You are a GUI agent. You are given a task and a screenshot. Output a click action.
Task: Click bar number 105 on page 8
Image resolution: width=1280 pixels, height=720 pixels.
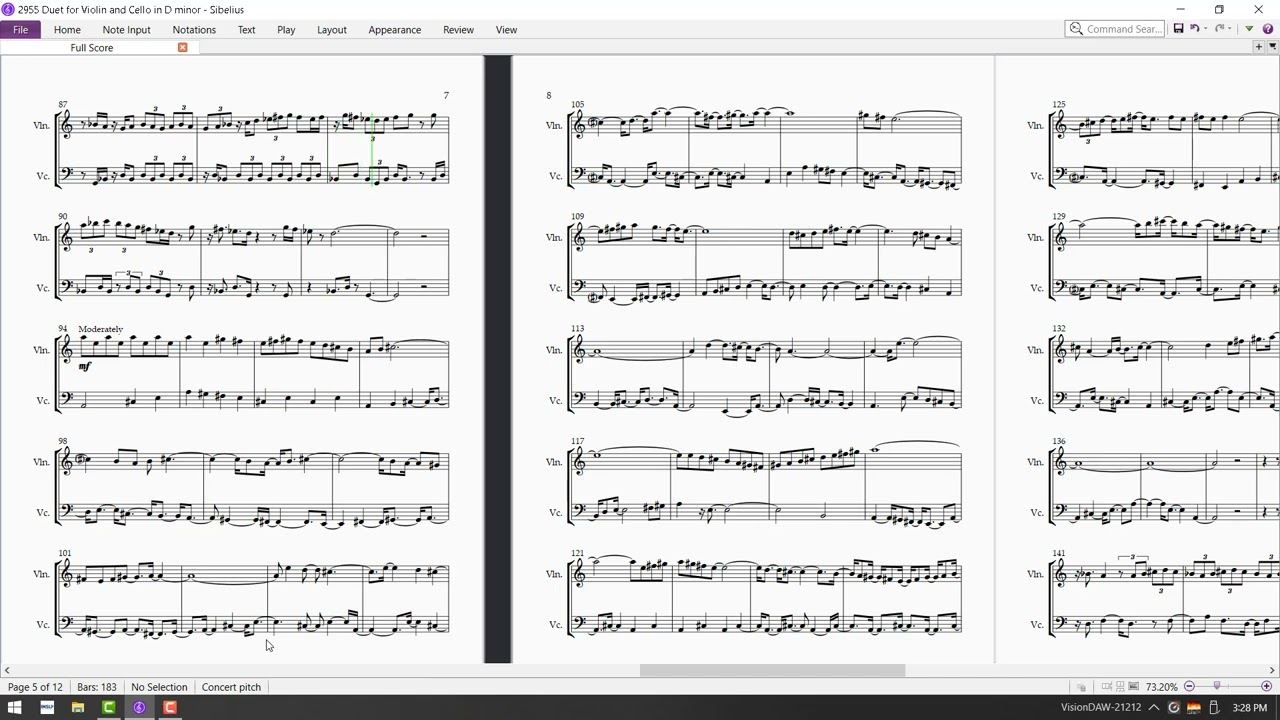pyautogui.click(x=577, y=104)
